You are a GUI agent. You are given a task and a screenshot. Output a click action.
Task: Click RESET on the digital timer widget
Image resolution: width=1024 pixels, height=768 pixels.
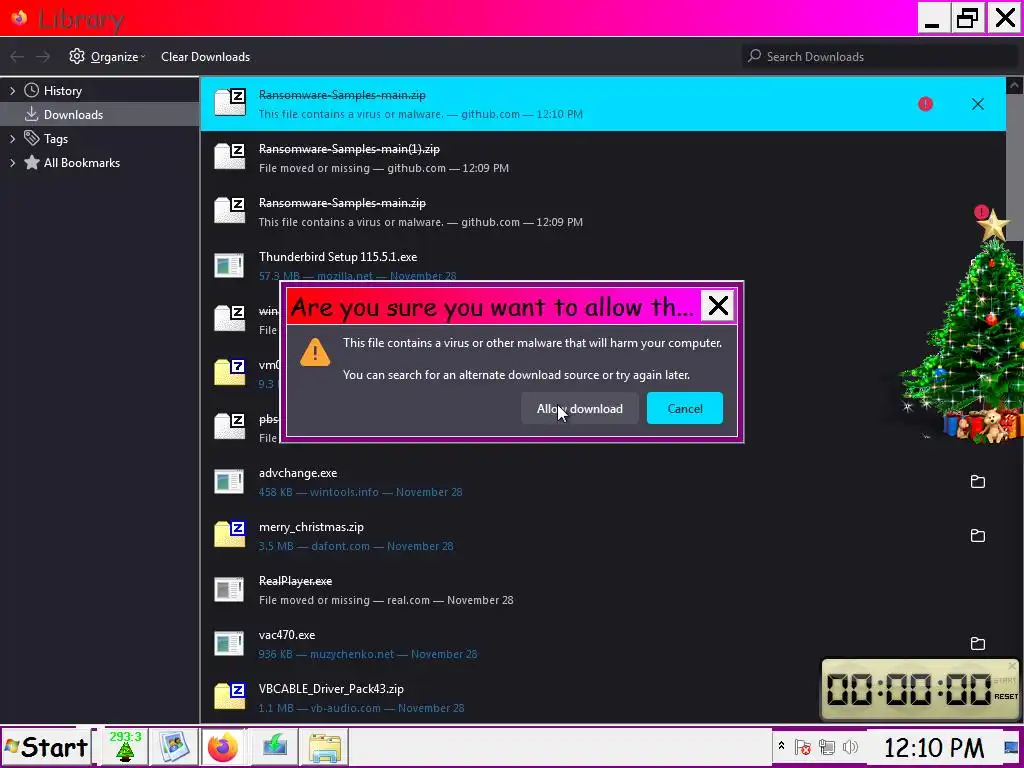tap(1005, 697)
